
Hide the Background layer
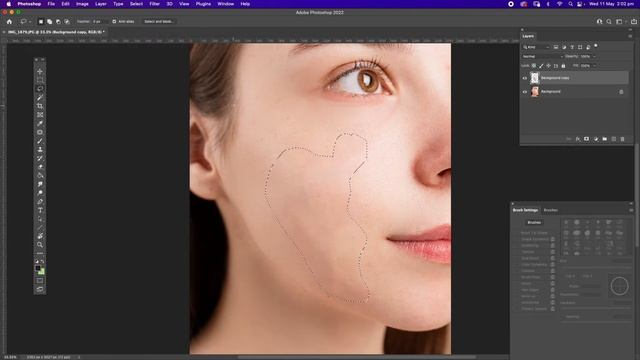click(x=525, y=92)
